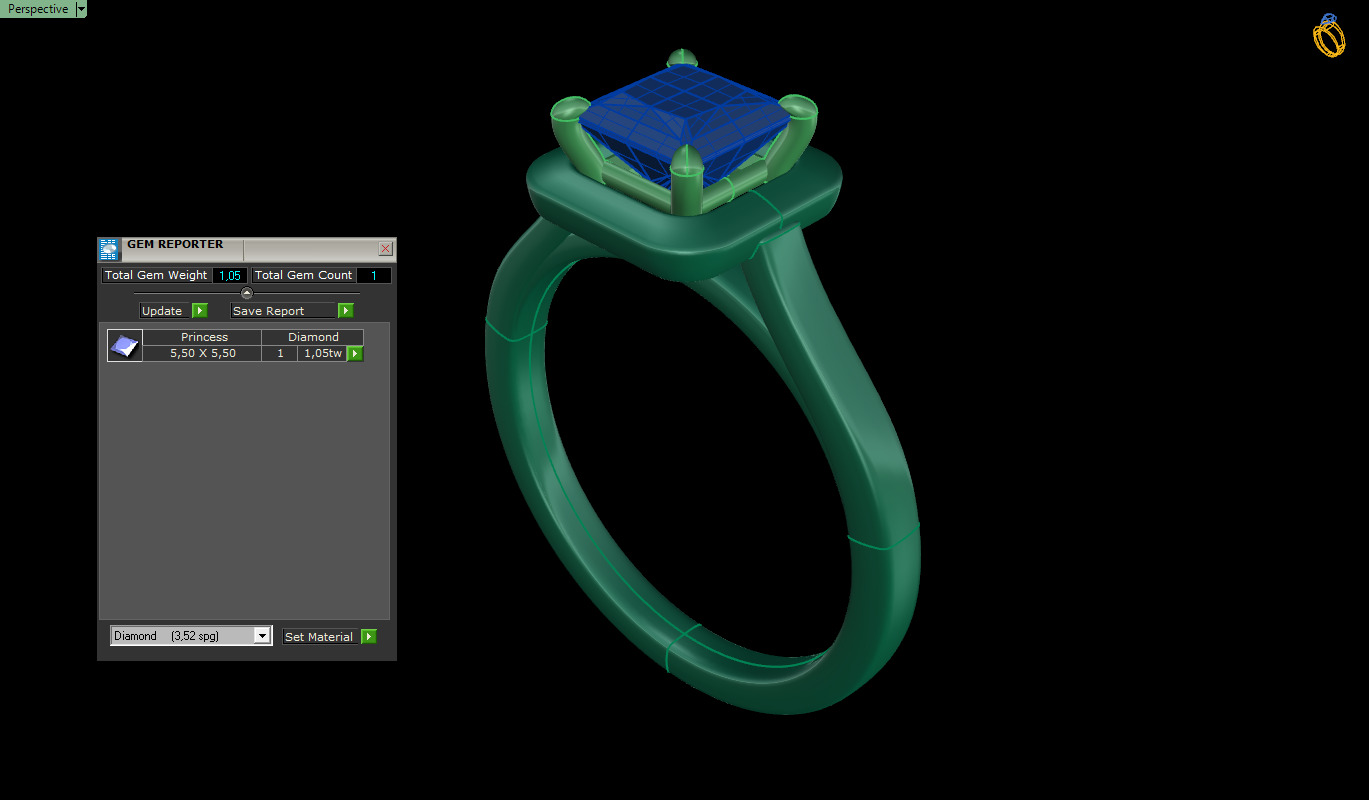This screenshot has height=800, width=1369.
Task: Click the Diamond header cell in the gem table
Action: (x=313, y=337)
